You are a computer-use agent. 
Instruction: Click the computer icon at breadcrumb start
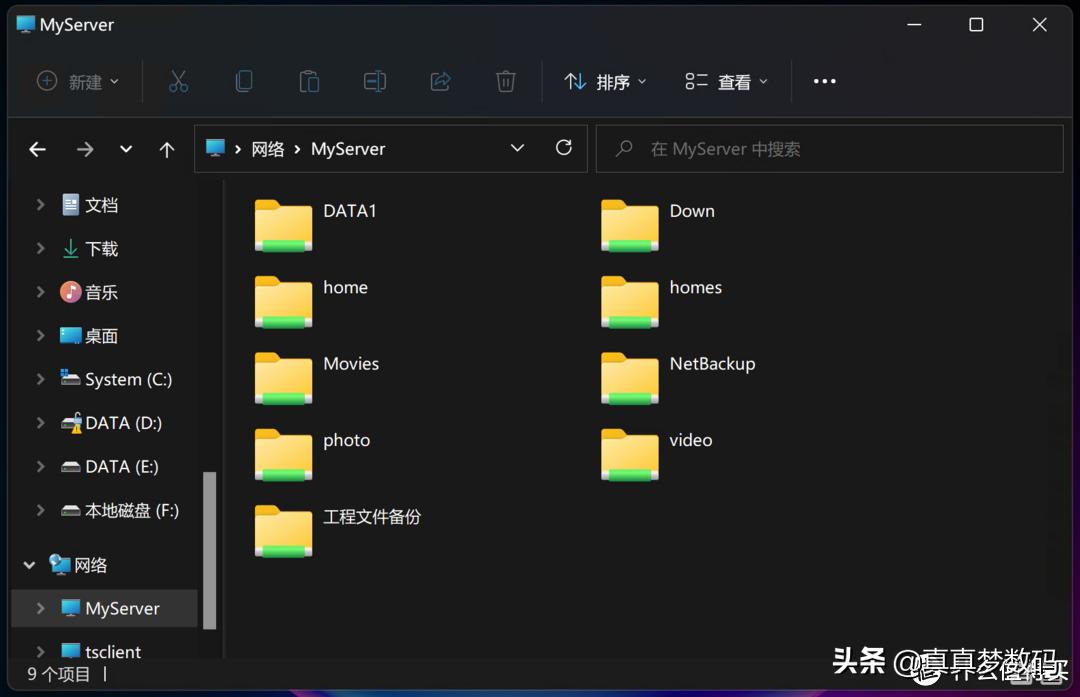click(214, 148)
